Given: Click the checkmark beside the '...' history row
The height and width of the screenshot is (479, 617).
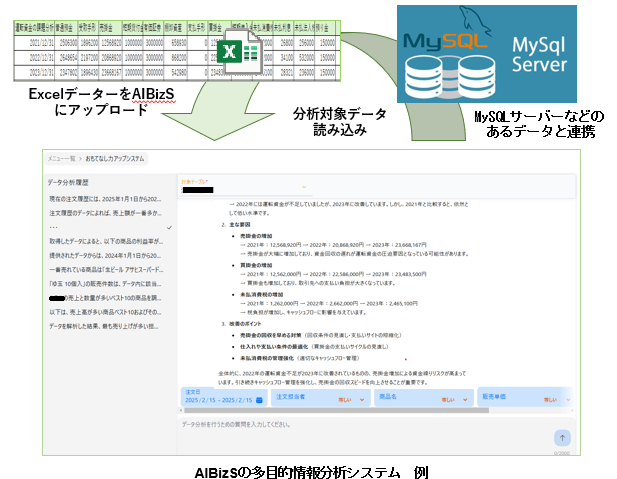Looking at the screenshot, I should tap(170, 227).
